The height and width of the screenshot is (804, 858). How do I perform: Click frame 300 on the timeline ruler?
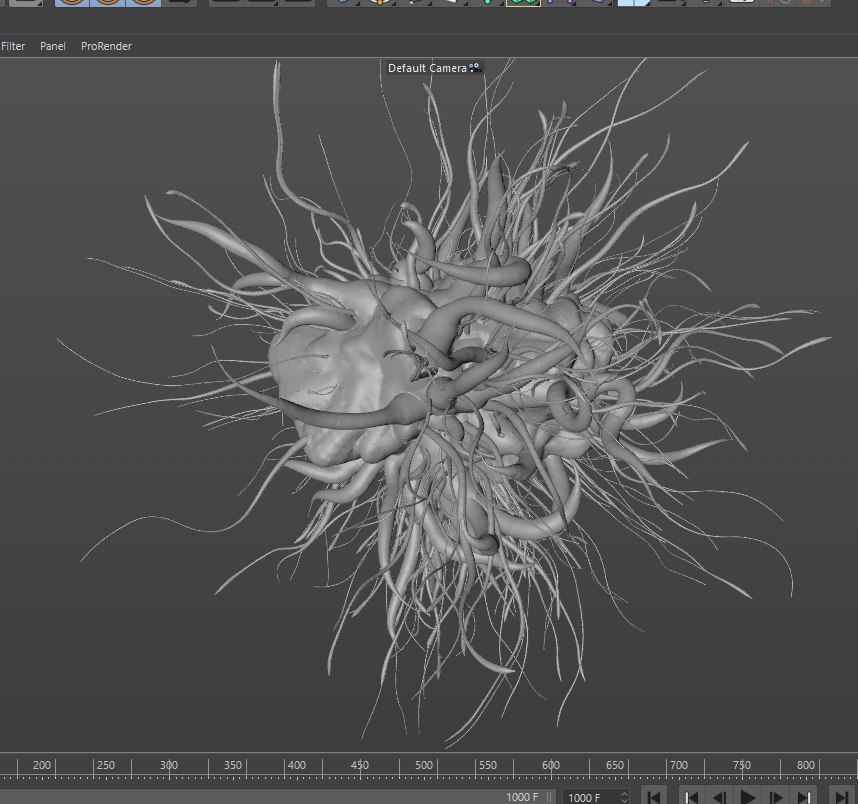(169, 765)
